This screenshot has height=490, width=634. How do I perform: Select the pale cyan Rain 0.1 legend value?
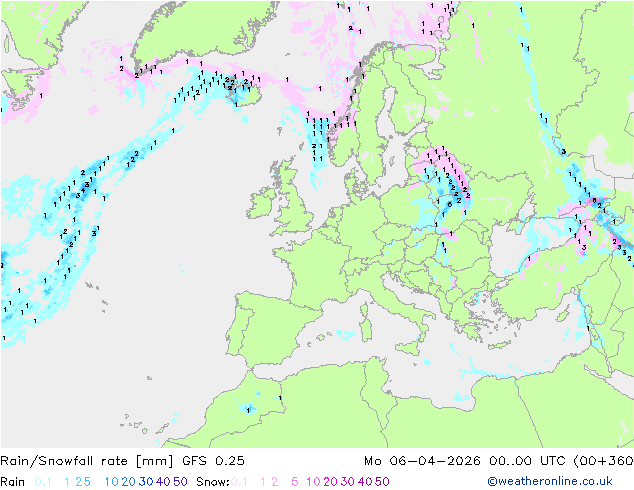(x=43, y=482)
